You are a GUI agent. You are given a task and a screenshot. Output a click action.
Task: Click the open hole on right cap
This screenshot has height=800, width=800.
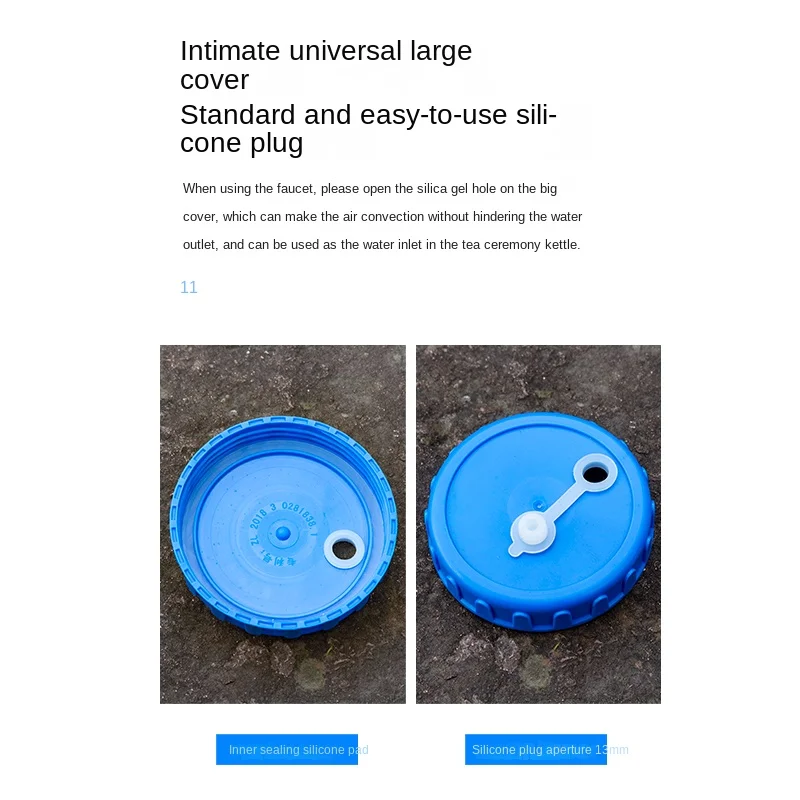click(595, 474)
